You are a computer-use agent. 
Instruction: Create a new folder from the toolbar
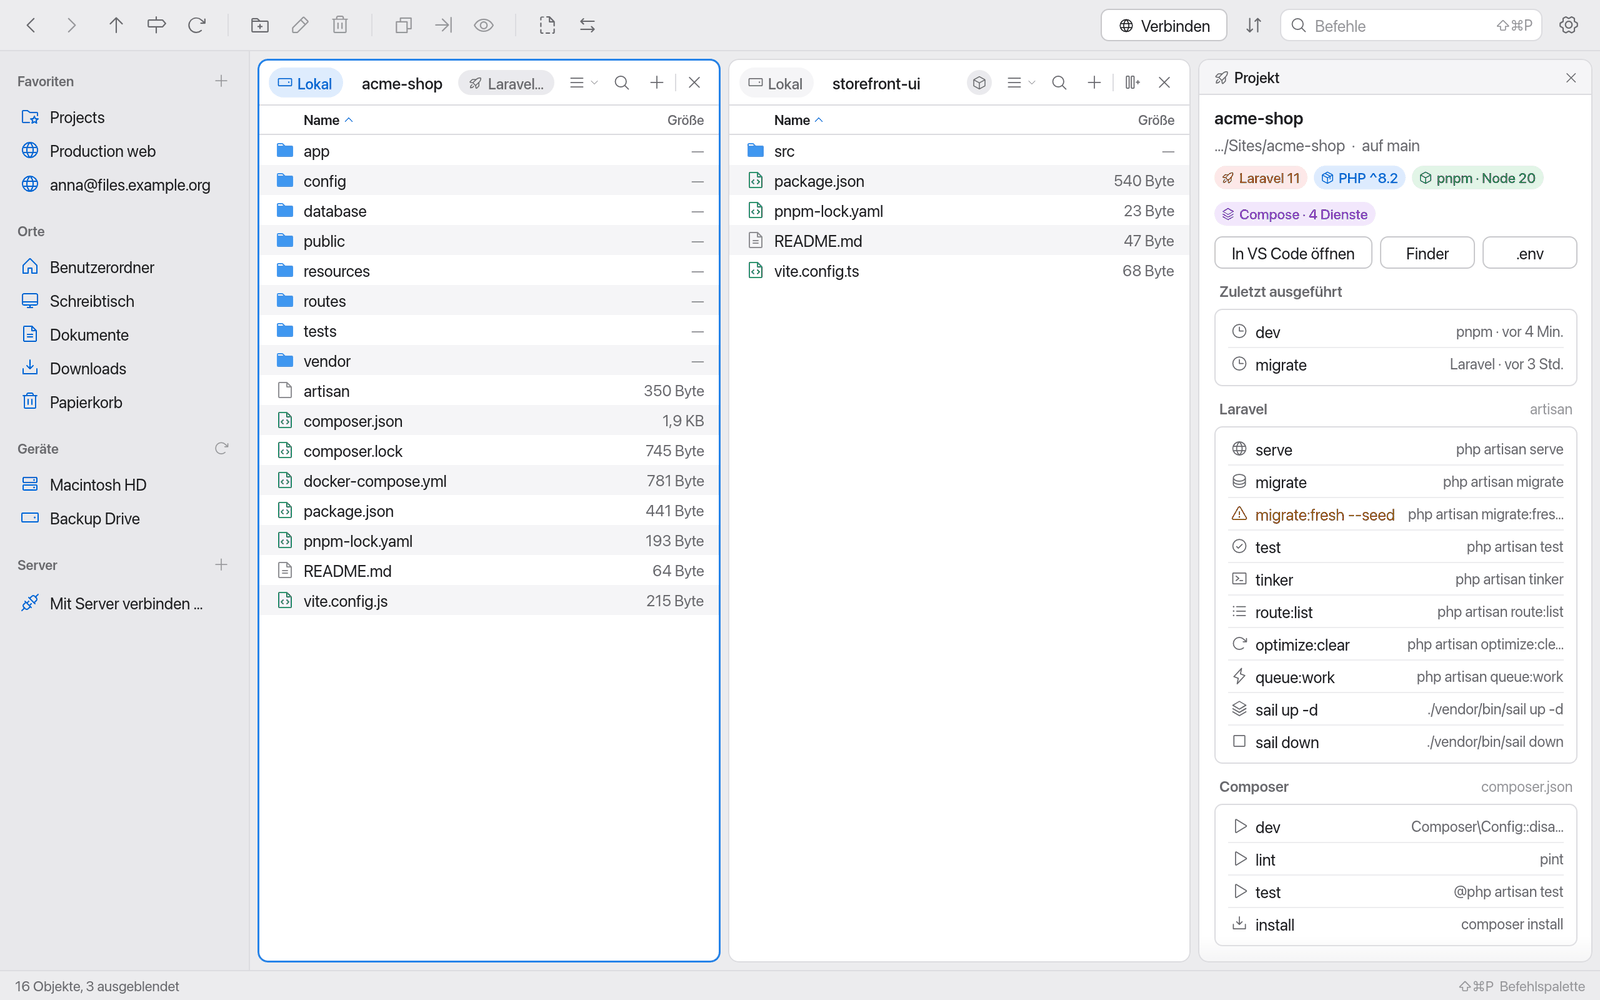point(260,25)
